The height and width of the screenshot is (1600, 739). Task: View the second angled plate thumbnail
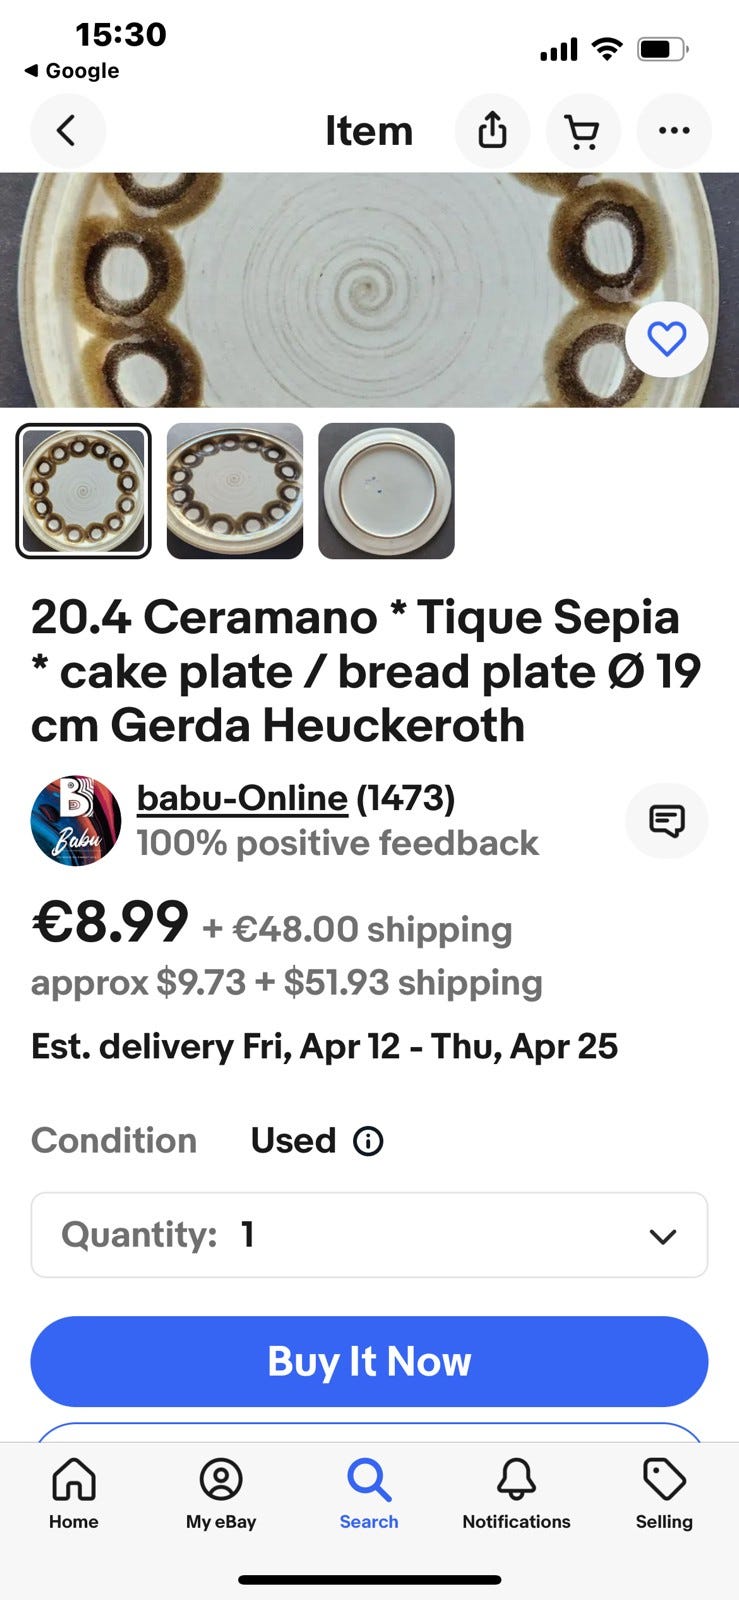235,491
